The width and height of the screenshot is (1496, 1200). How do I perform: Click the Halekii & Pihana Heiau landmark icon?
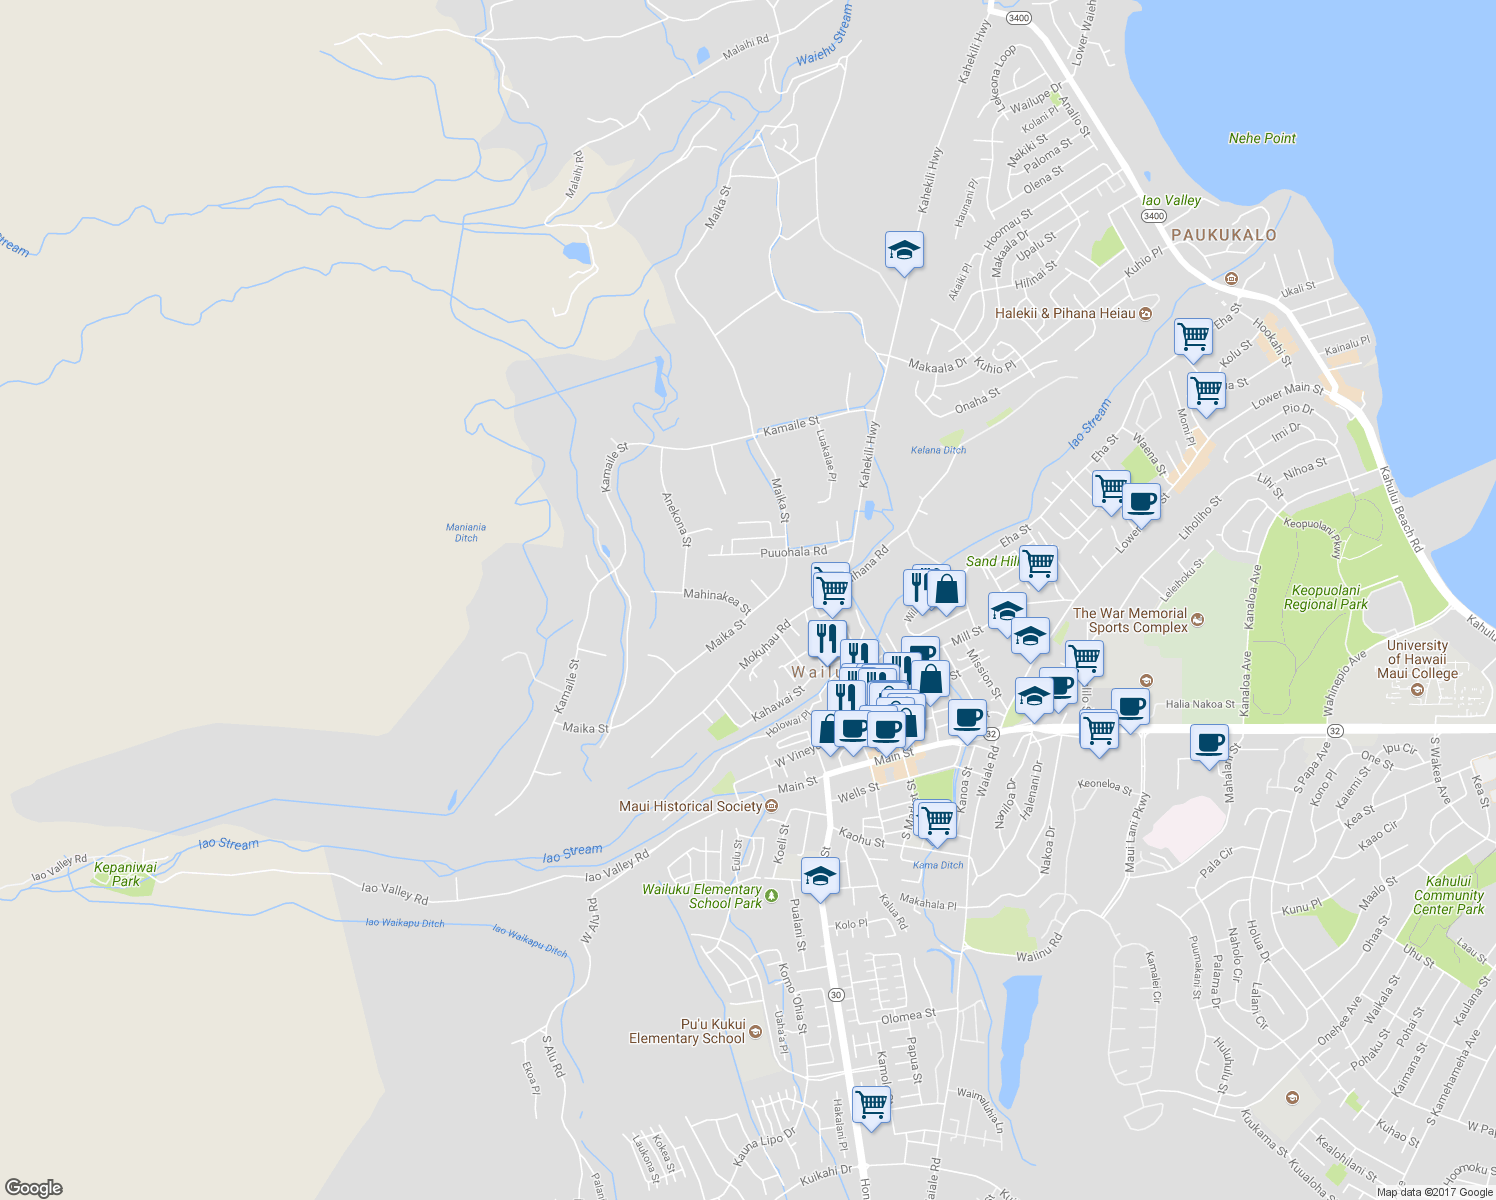tap(1144, 313)
